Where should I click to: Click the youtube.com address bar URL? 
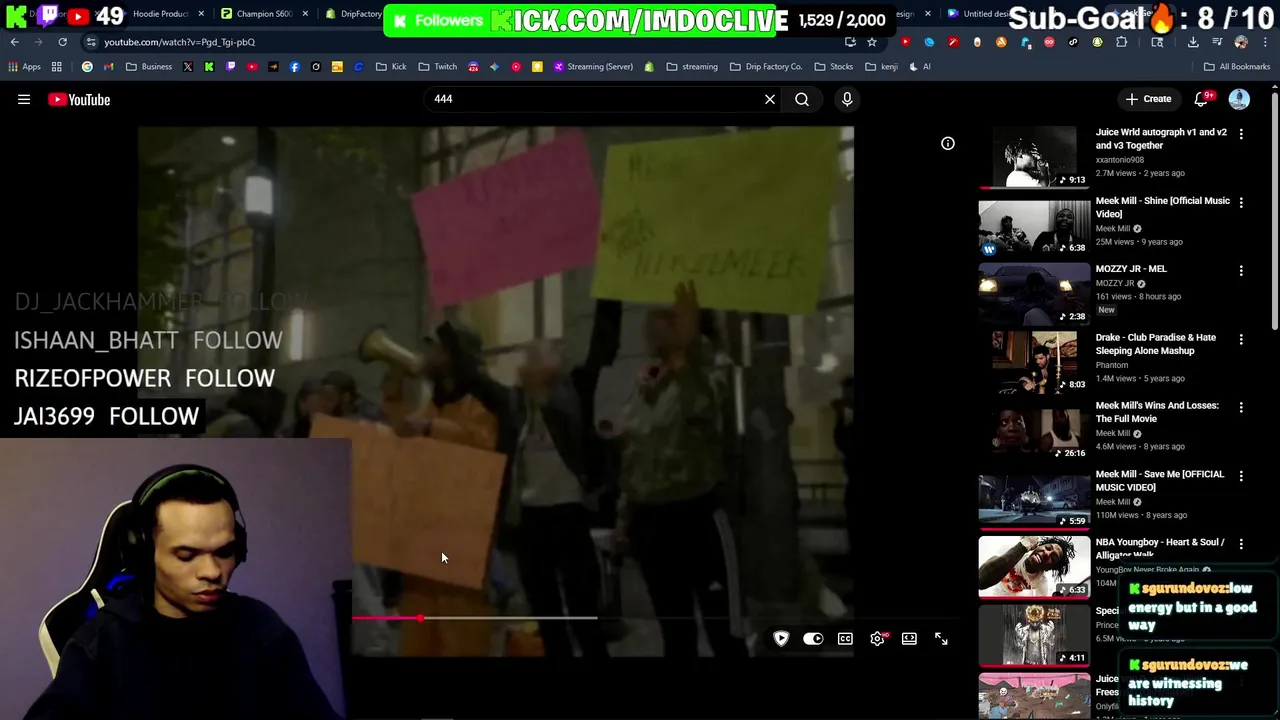179,42
